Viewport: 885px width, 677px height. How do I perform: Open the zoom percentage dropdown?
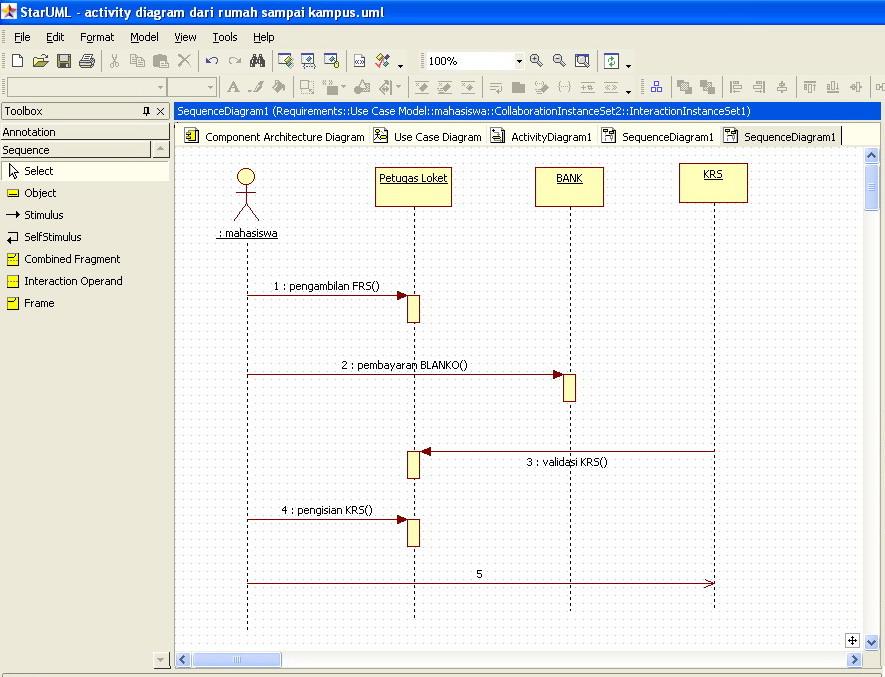point(519,61)
